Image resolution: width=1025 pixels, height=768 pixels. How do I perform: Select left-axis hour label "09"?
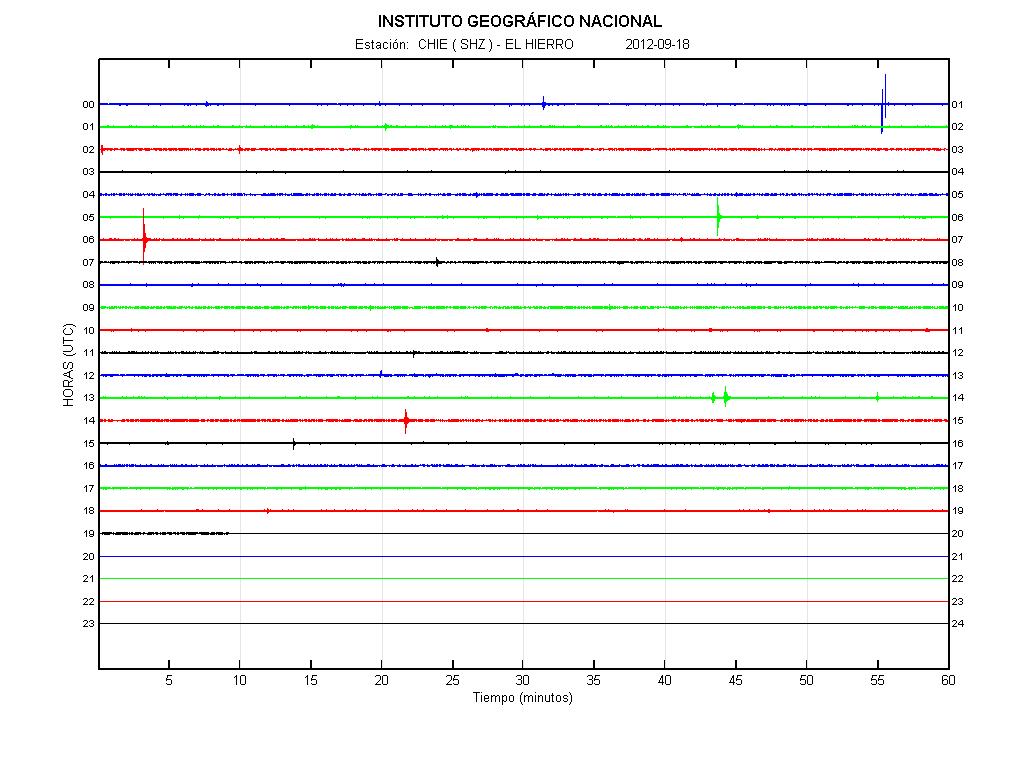88,308
